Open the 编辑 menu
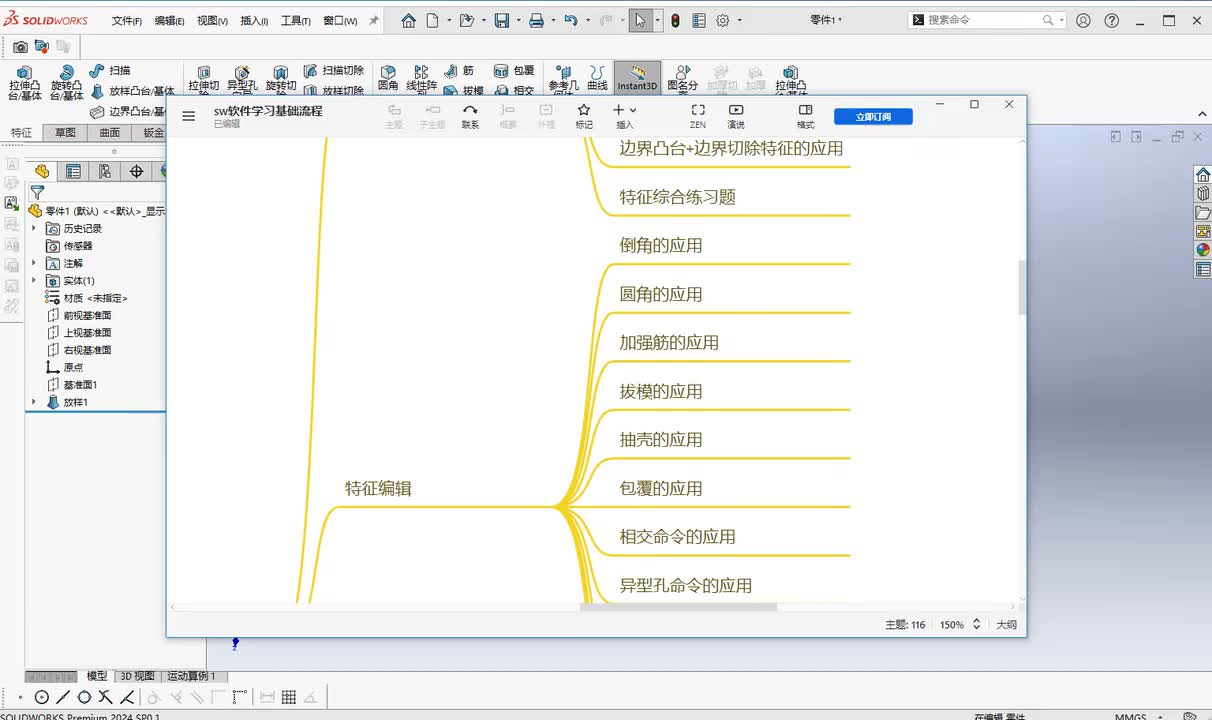Viewport: 1212px width, 720px height. coord(169,20)
